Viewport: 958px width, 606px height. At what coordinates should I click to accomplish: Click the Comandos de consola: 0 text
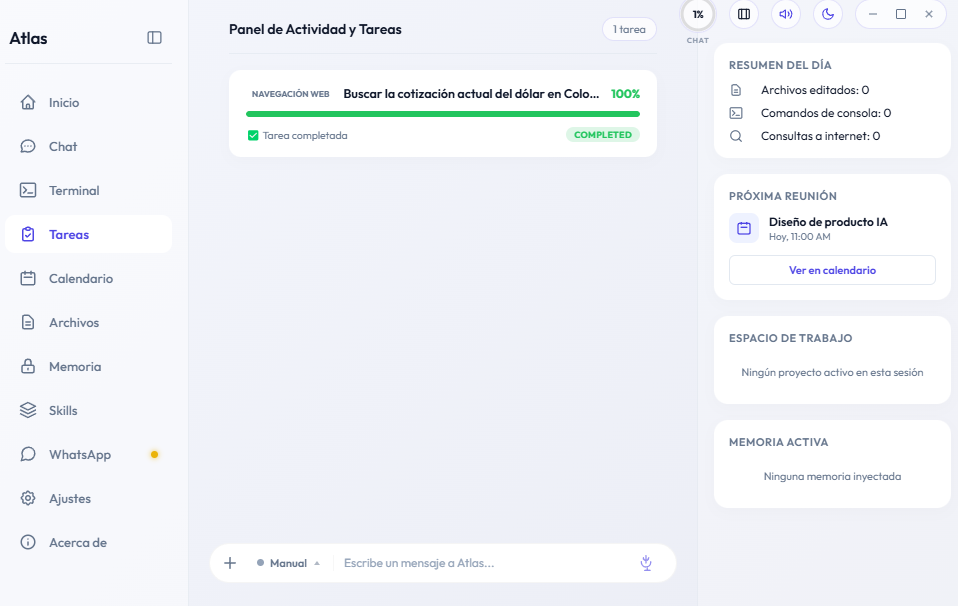[826, 113]
